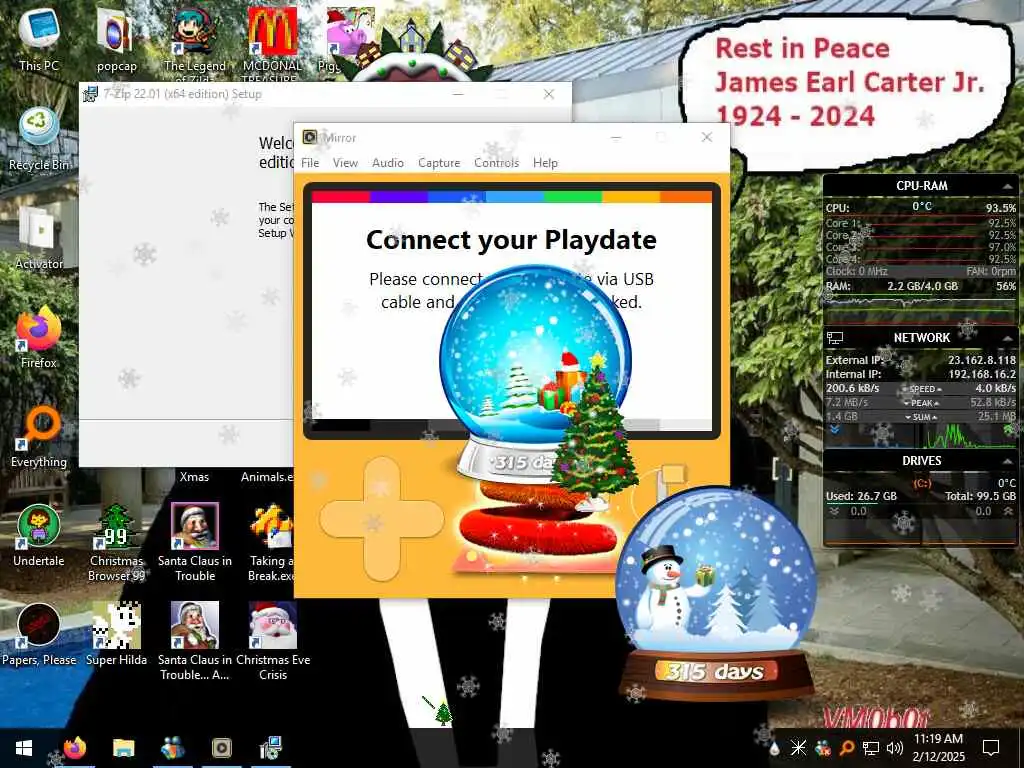1024x768 pixels.
Task: Click the RAM usage 2.2 GB/4.0 GB text
Action: click(922, 286)
